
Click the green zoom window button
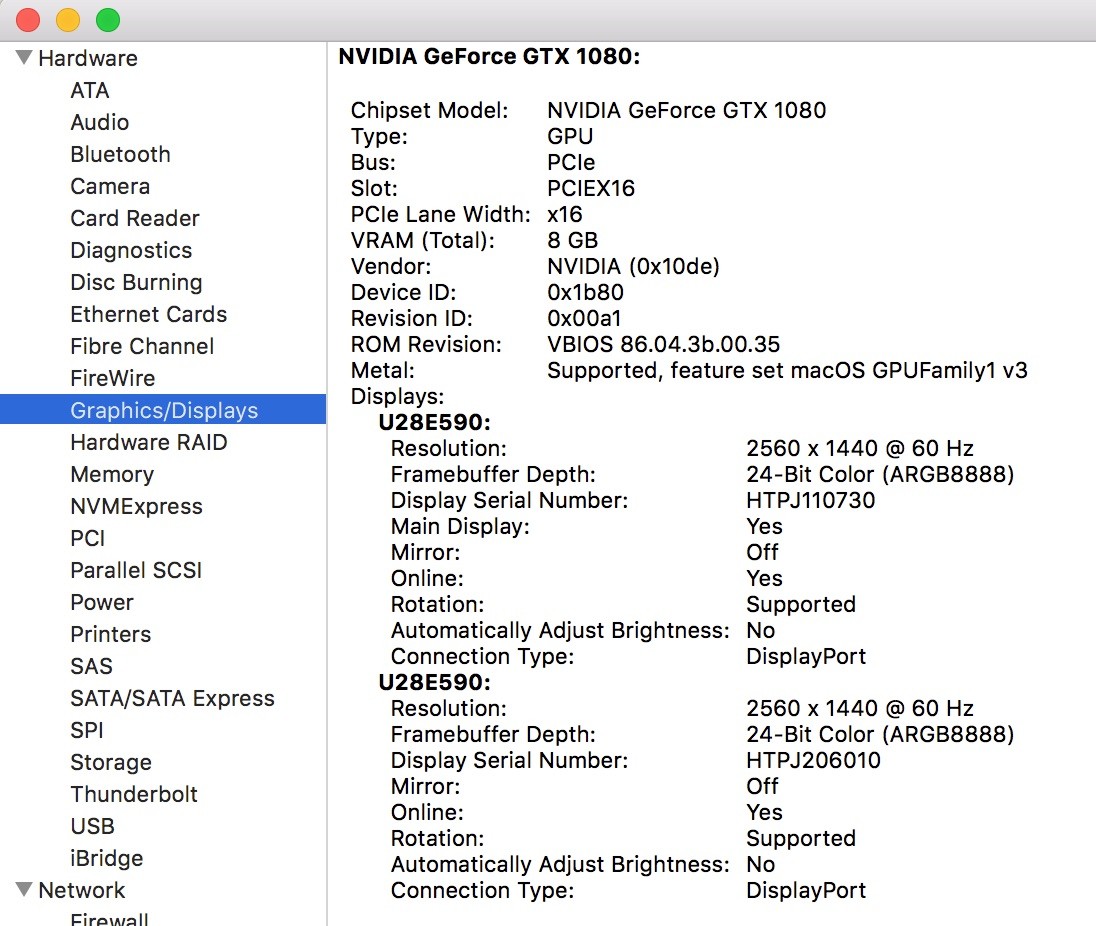click(x=107, y=19)
